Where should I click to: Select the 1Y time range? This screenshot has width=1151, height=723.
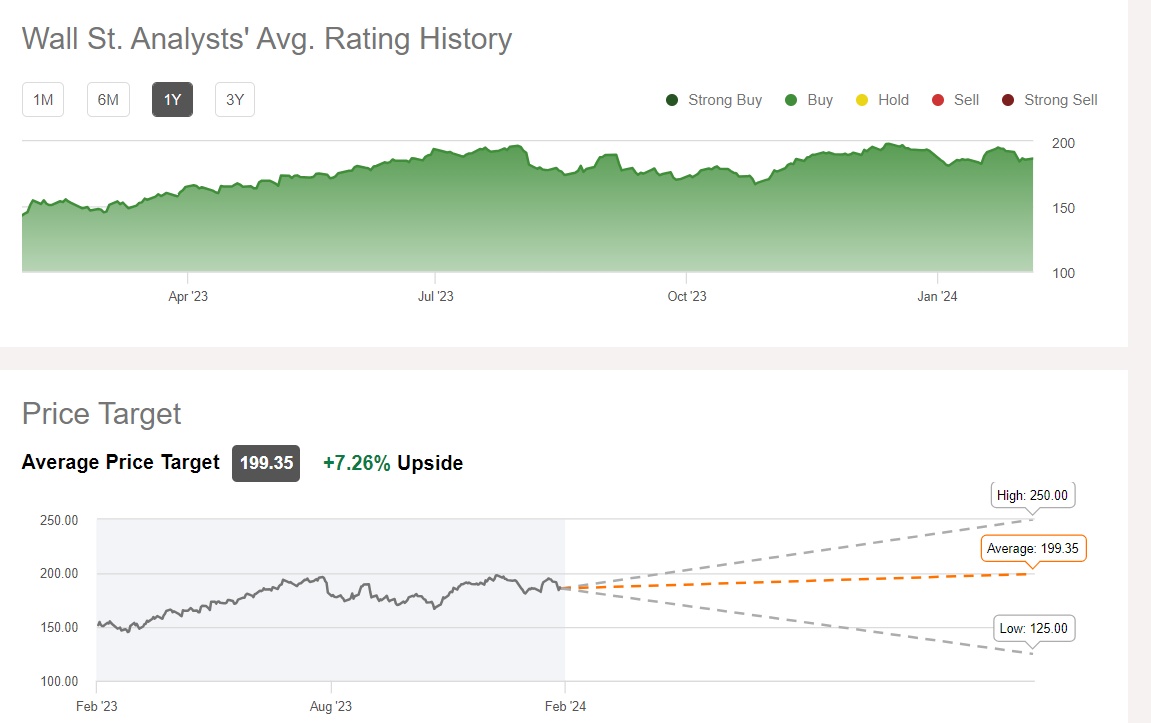[x=172, y=100]
